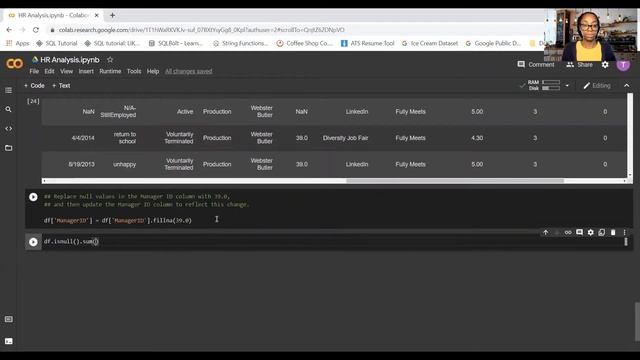Viewport: 640px width, 360px height.
Task: Select the '4.30' score cell
Action: pyautogui.click(x=477, y=138)
